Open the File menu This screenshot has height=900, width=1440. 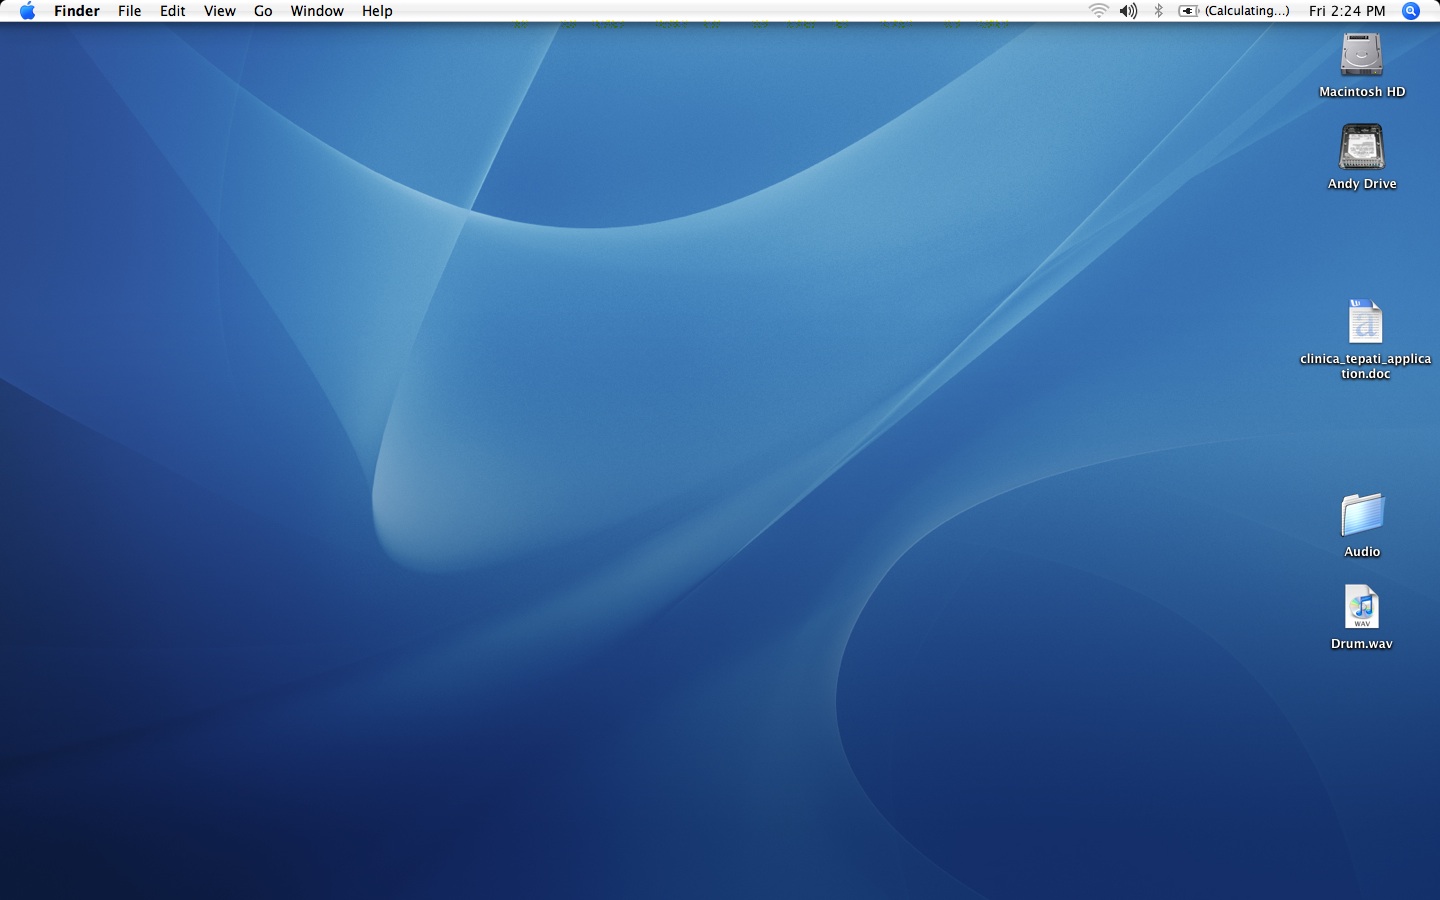(129, 11)
